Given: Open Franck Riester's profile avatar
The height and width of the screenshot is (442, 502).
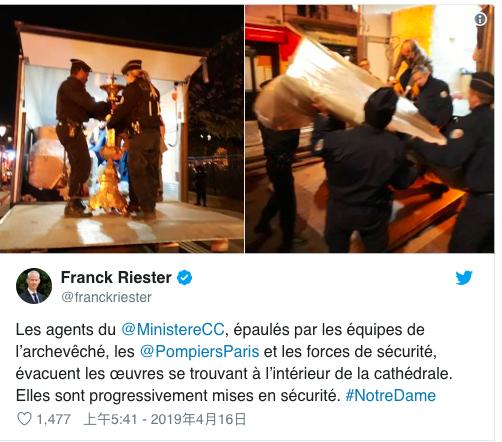Looking at the screenshot, I should (34, 286).
